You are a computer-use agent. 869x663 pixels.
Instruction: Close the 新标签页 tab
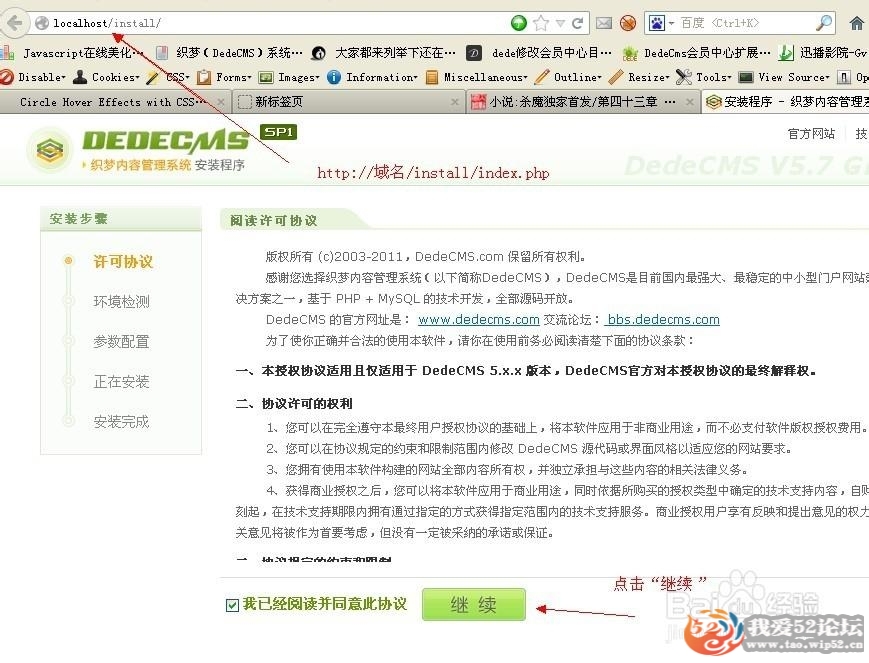[454, 102]
